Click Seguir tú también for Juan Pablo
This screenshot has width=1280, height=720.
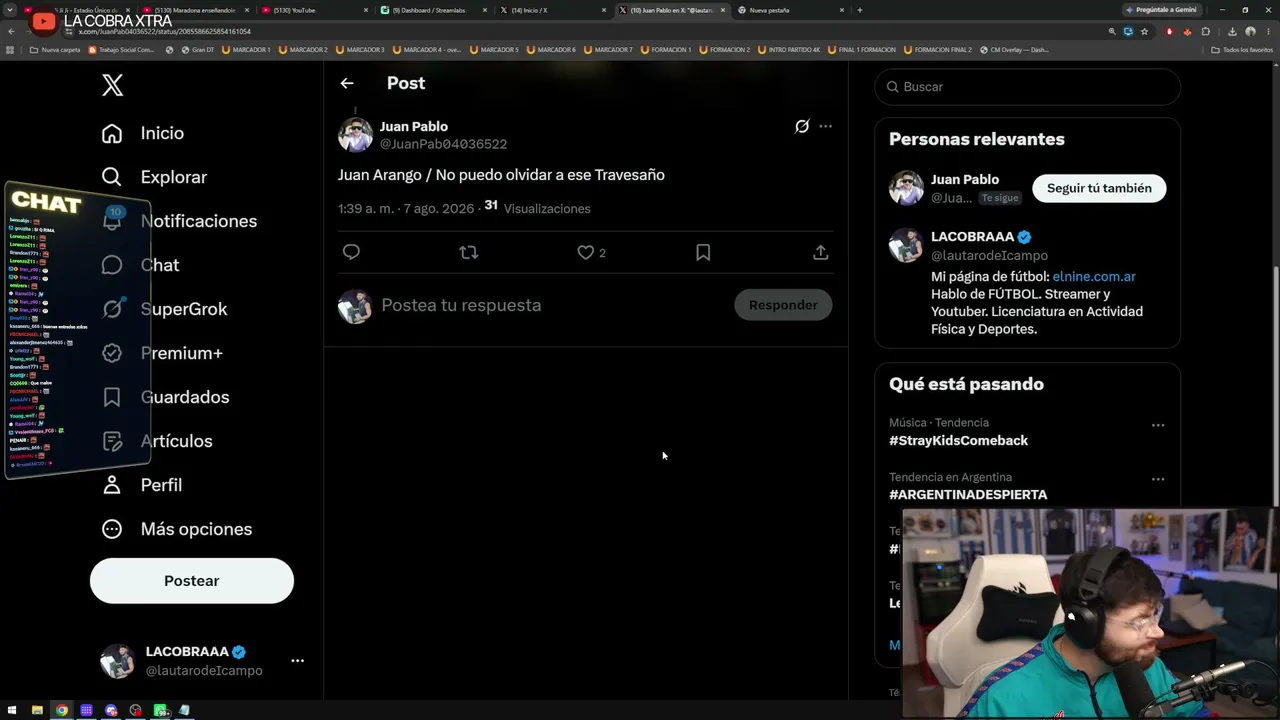(1099, 188)
